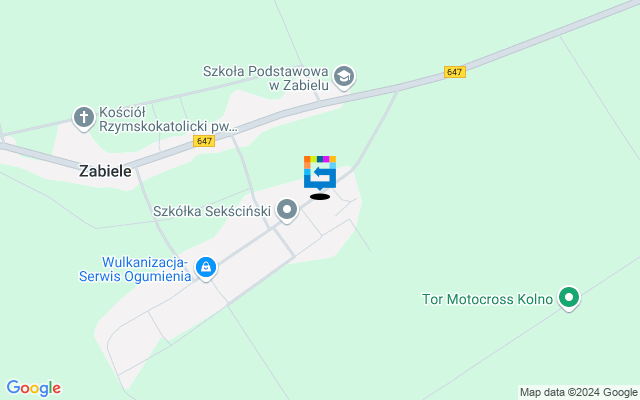
Task: Open the Google logo link
Action: coord(34,388)
